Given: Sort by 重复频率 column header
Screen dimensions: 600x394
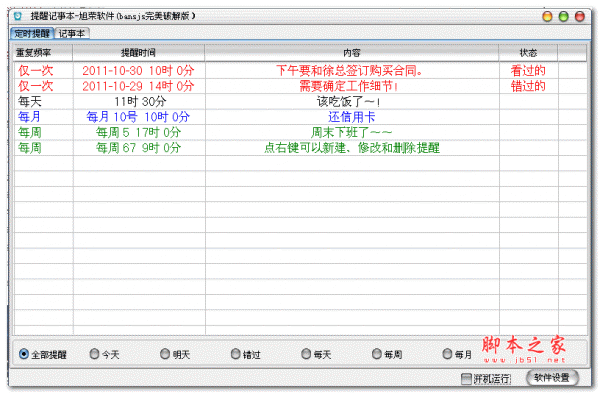Looking at the screenshot, I should (x=43, y=53).
